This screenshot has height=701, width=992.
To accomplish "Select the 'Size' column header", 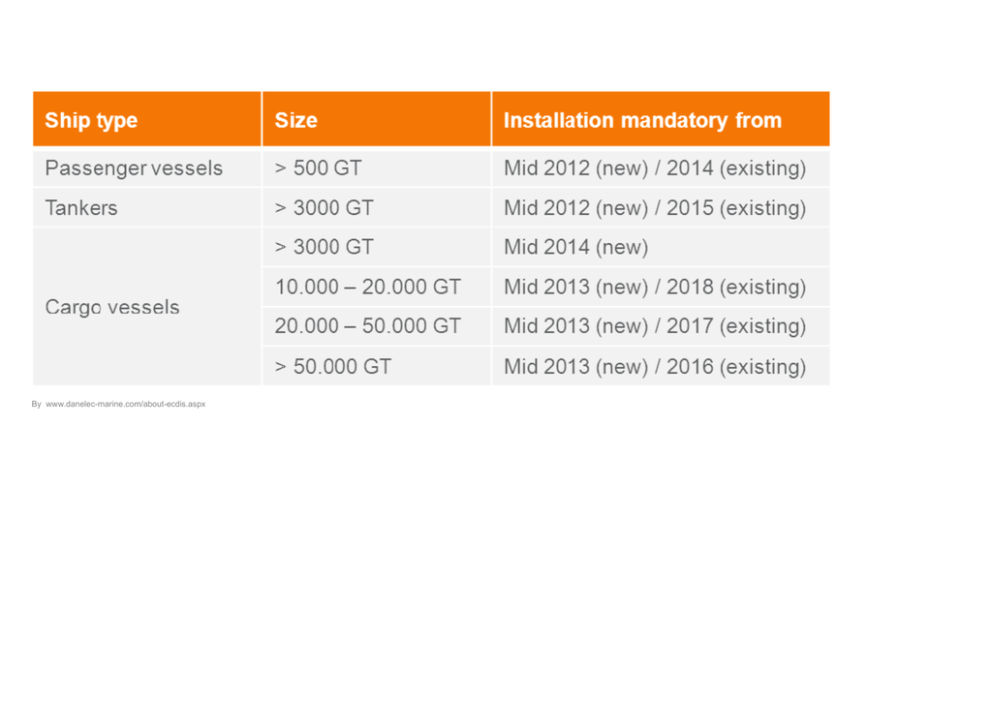I will coord(296,121).
